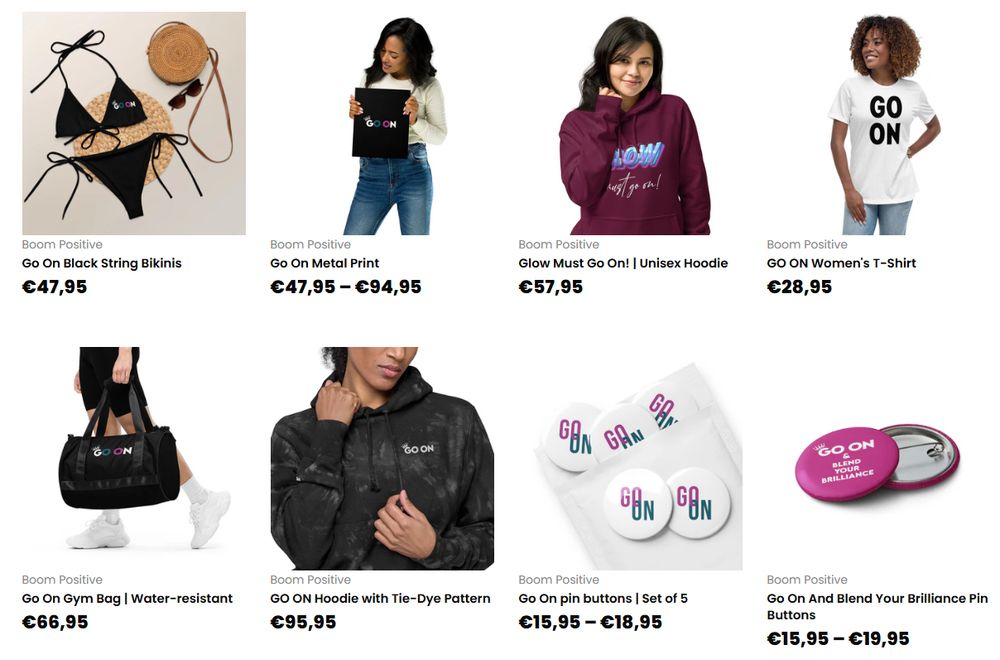Click GO ON Hoodie with Tie-Dye Pattern title
1000x660 pixels.
[x=380, y=599]
